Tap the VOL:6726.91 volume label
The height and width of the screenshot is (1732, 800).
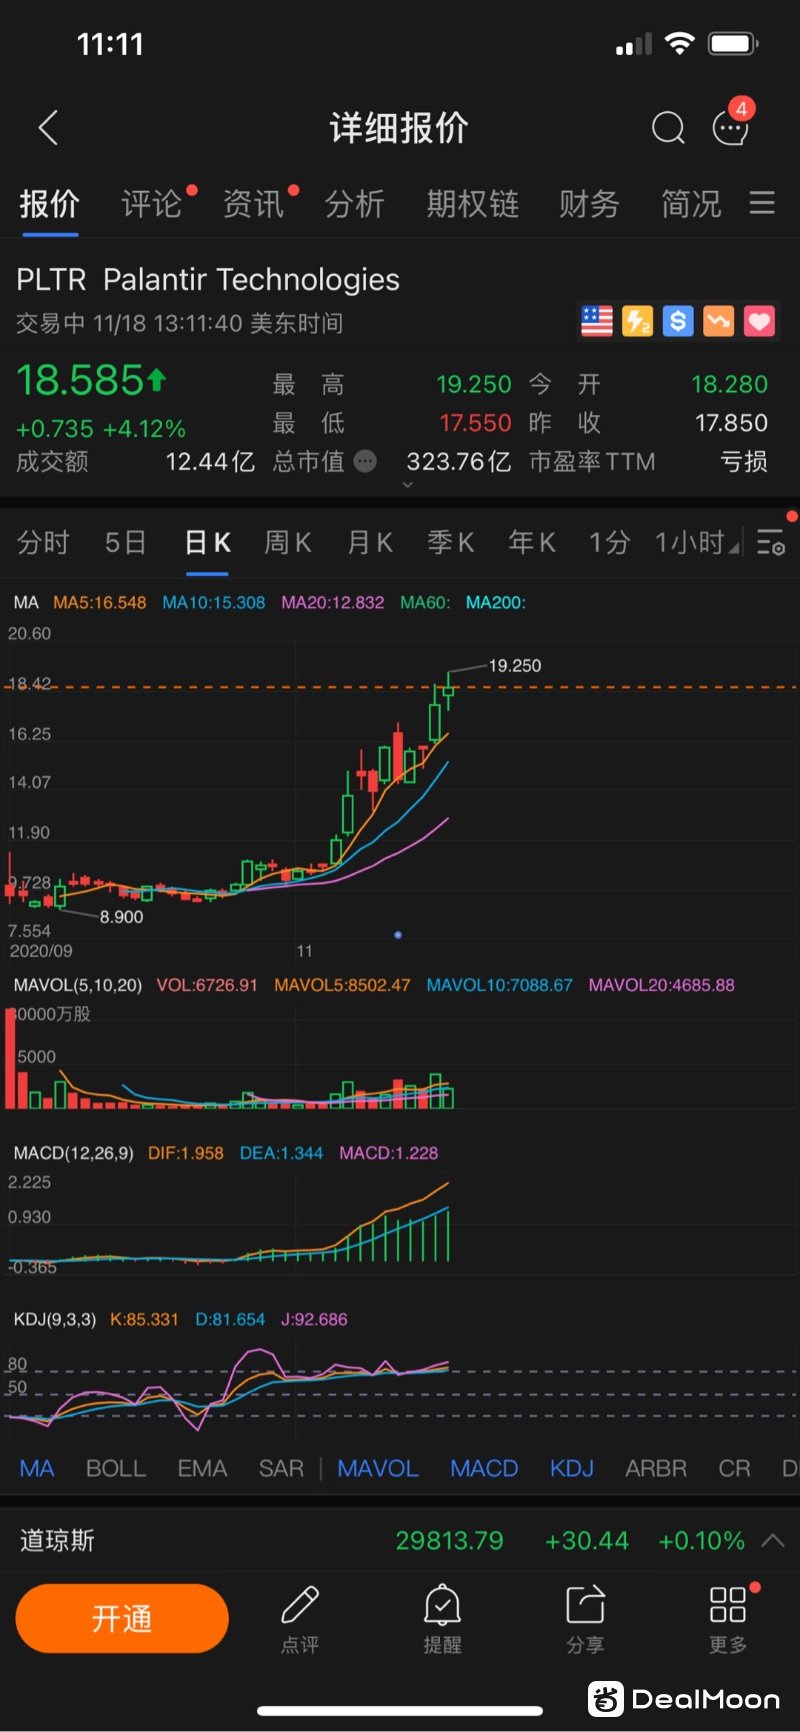click(207, 985)
